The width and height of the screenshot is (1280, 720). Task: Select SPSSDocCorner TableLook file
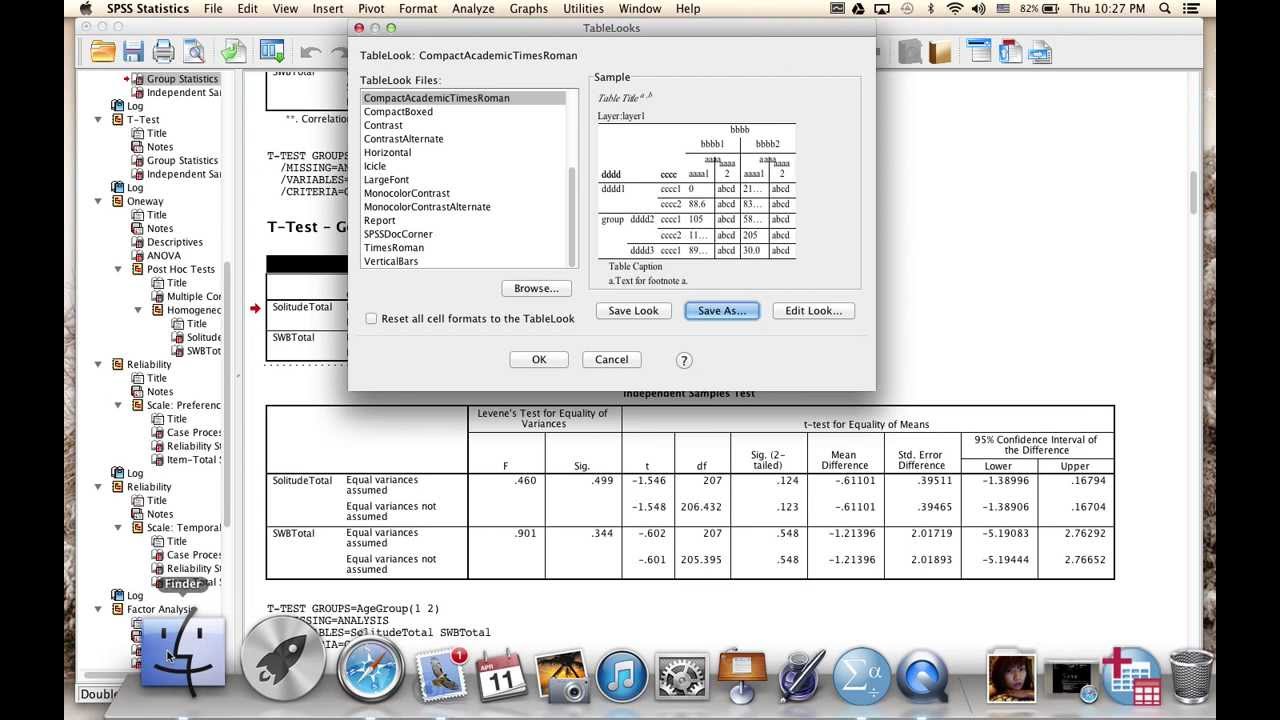398,234
